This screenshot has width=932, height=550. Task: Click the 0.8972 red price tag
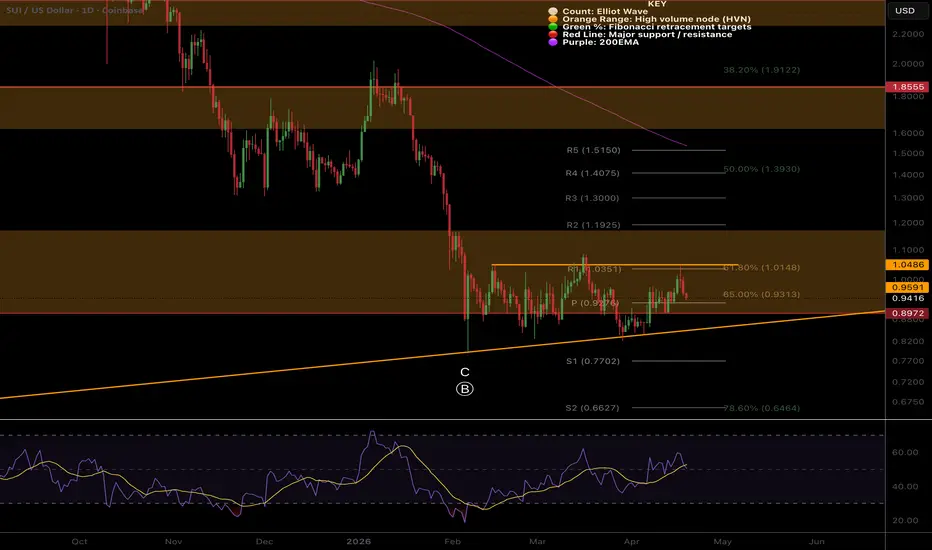(x=908, y=313)
